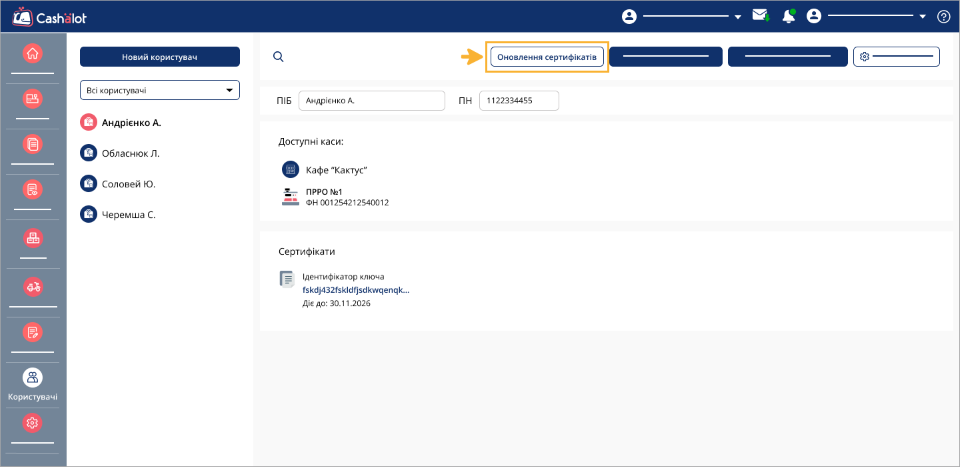Click the Новий користувач button
Viewport: 960px width, 467px height.
pos(160,57)
